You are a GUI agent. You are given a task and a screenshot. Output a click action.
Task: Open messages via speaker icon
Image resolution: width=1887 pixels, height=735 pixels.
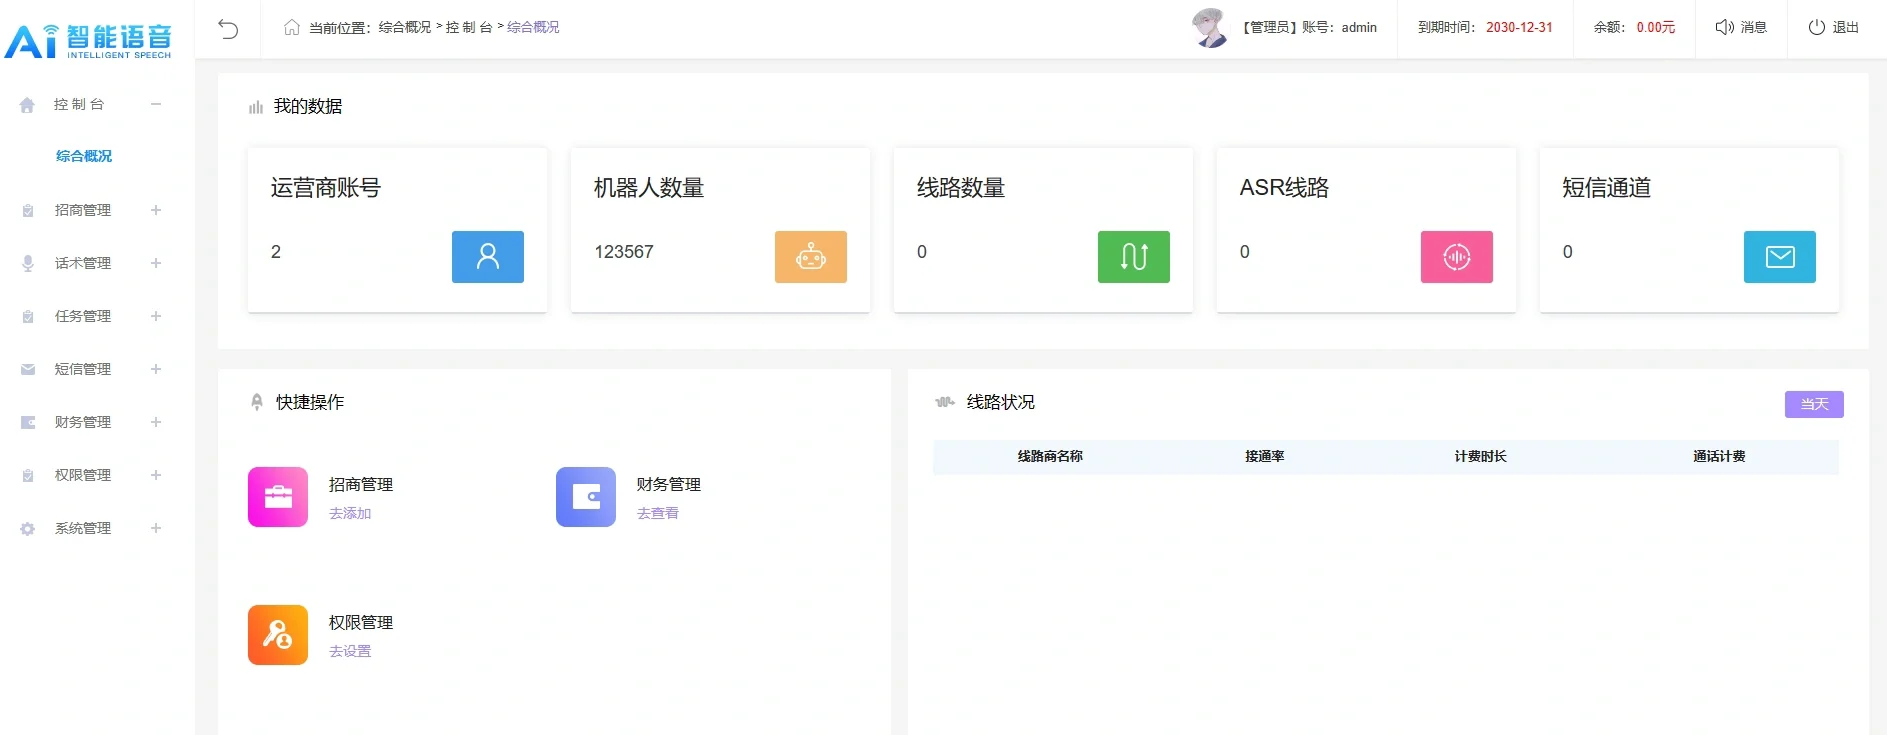pos(1724,27)
